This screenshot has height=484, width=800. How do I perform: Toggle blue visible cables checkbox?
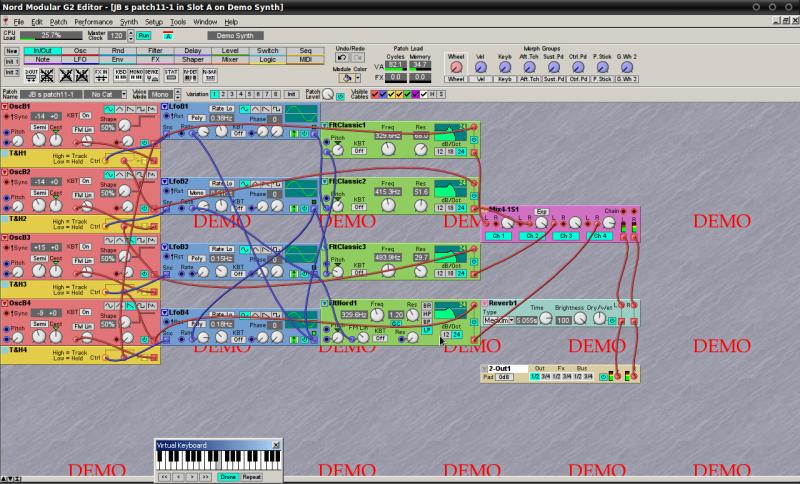click(383, 94)
